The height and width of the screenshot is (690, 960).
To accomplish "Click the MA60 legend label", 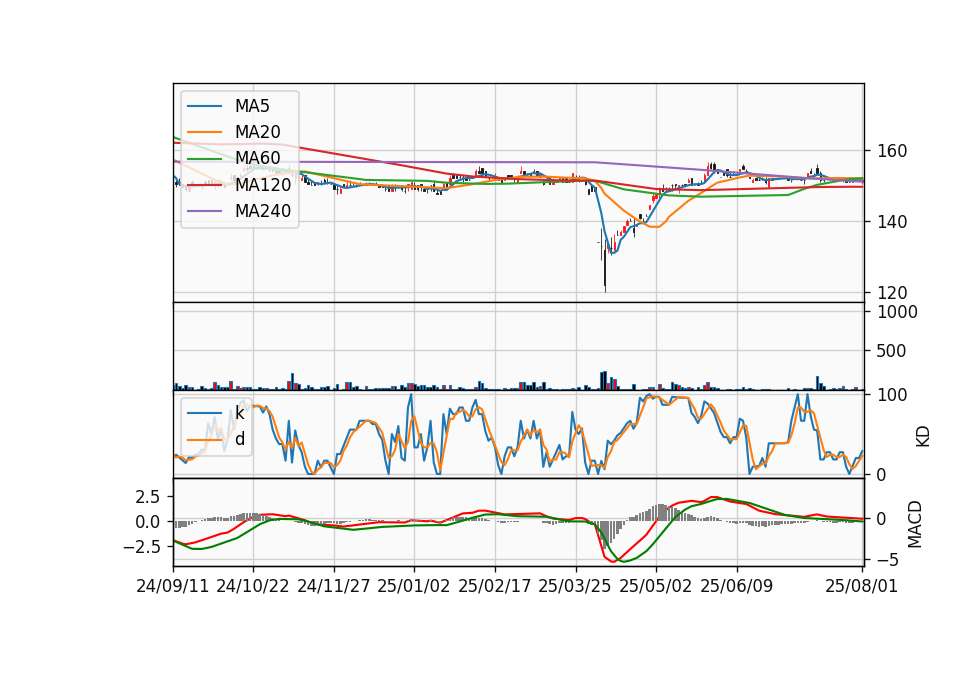I will [x=257, y=158].
